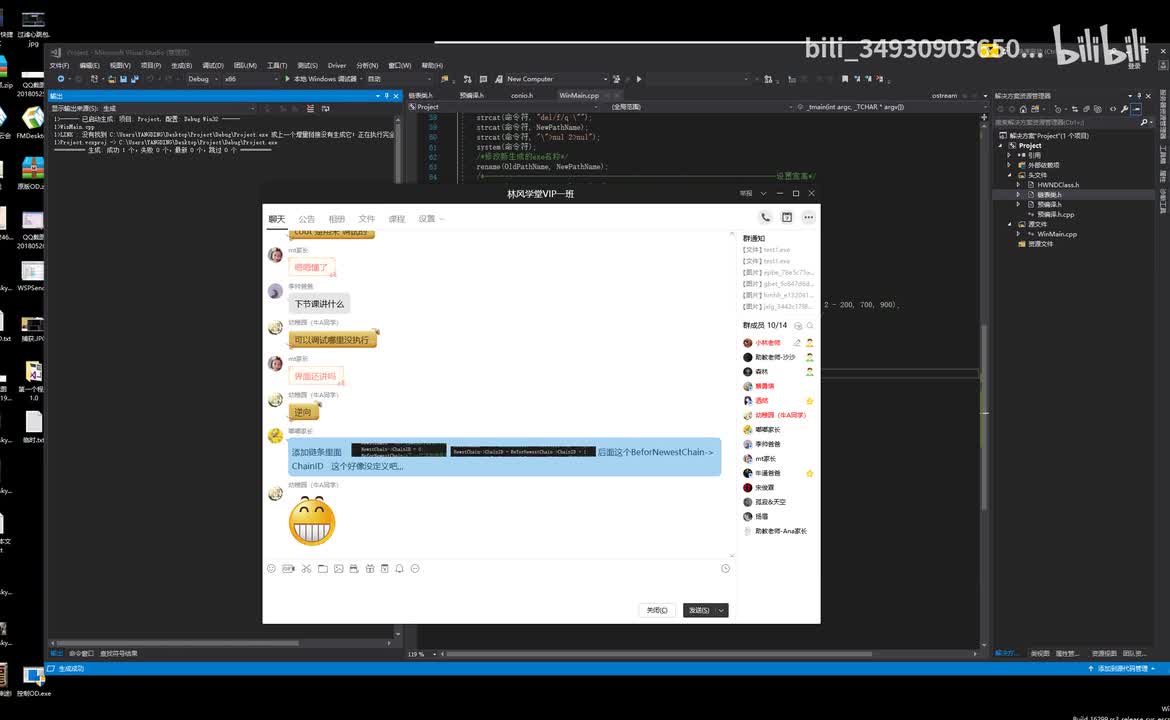1170x720 pixels.
Task: Click the message input area in chat
Action: pos(496,588)
